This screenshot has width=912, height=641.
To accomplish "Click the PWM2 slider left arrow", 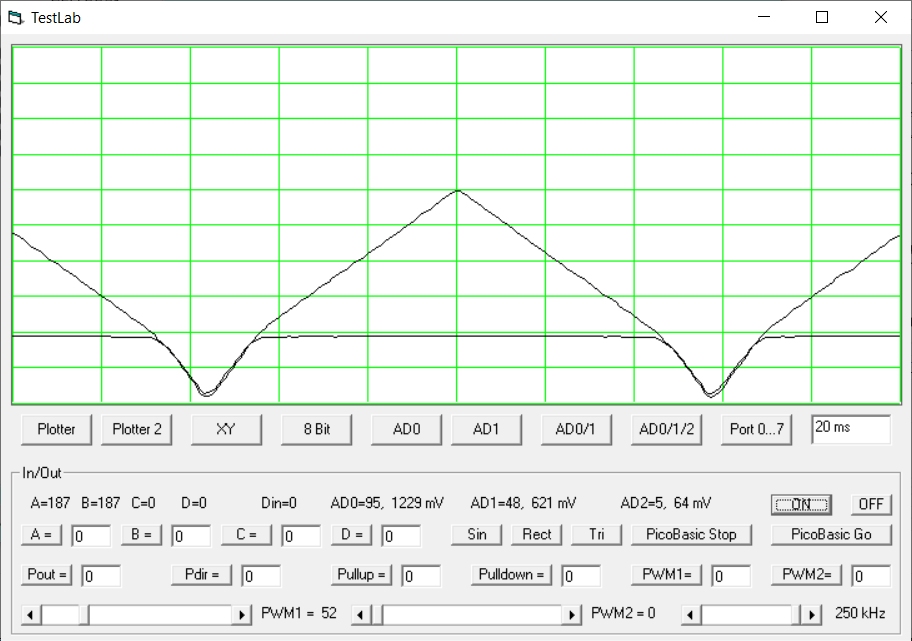I will point(362,614).
